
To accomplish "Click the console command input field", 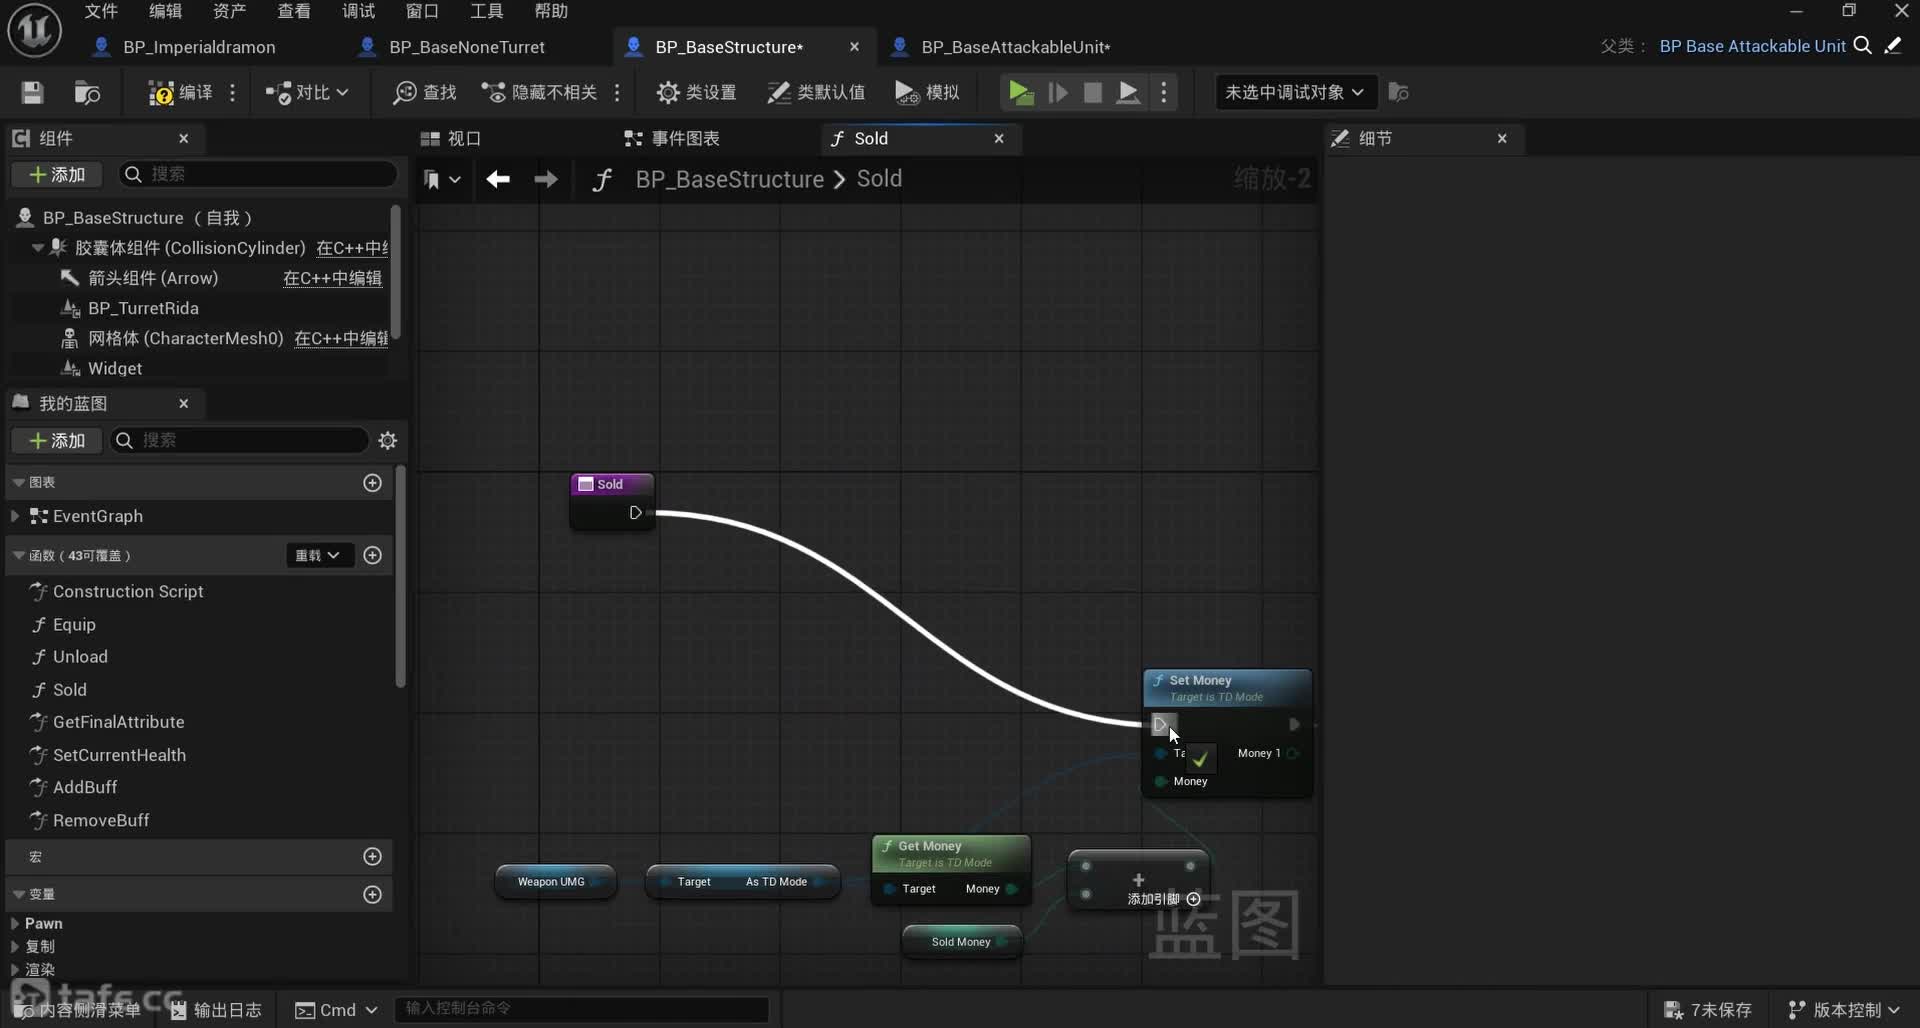I will (x=582, y=1009).
